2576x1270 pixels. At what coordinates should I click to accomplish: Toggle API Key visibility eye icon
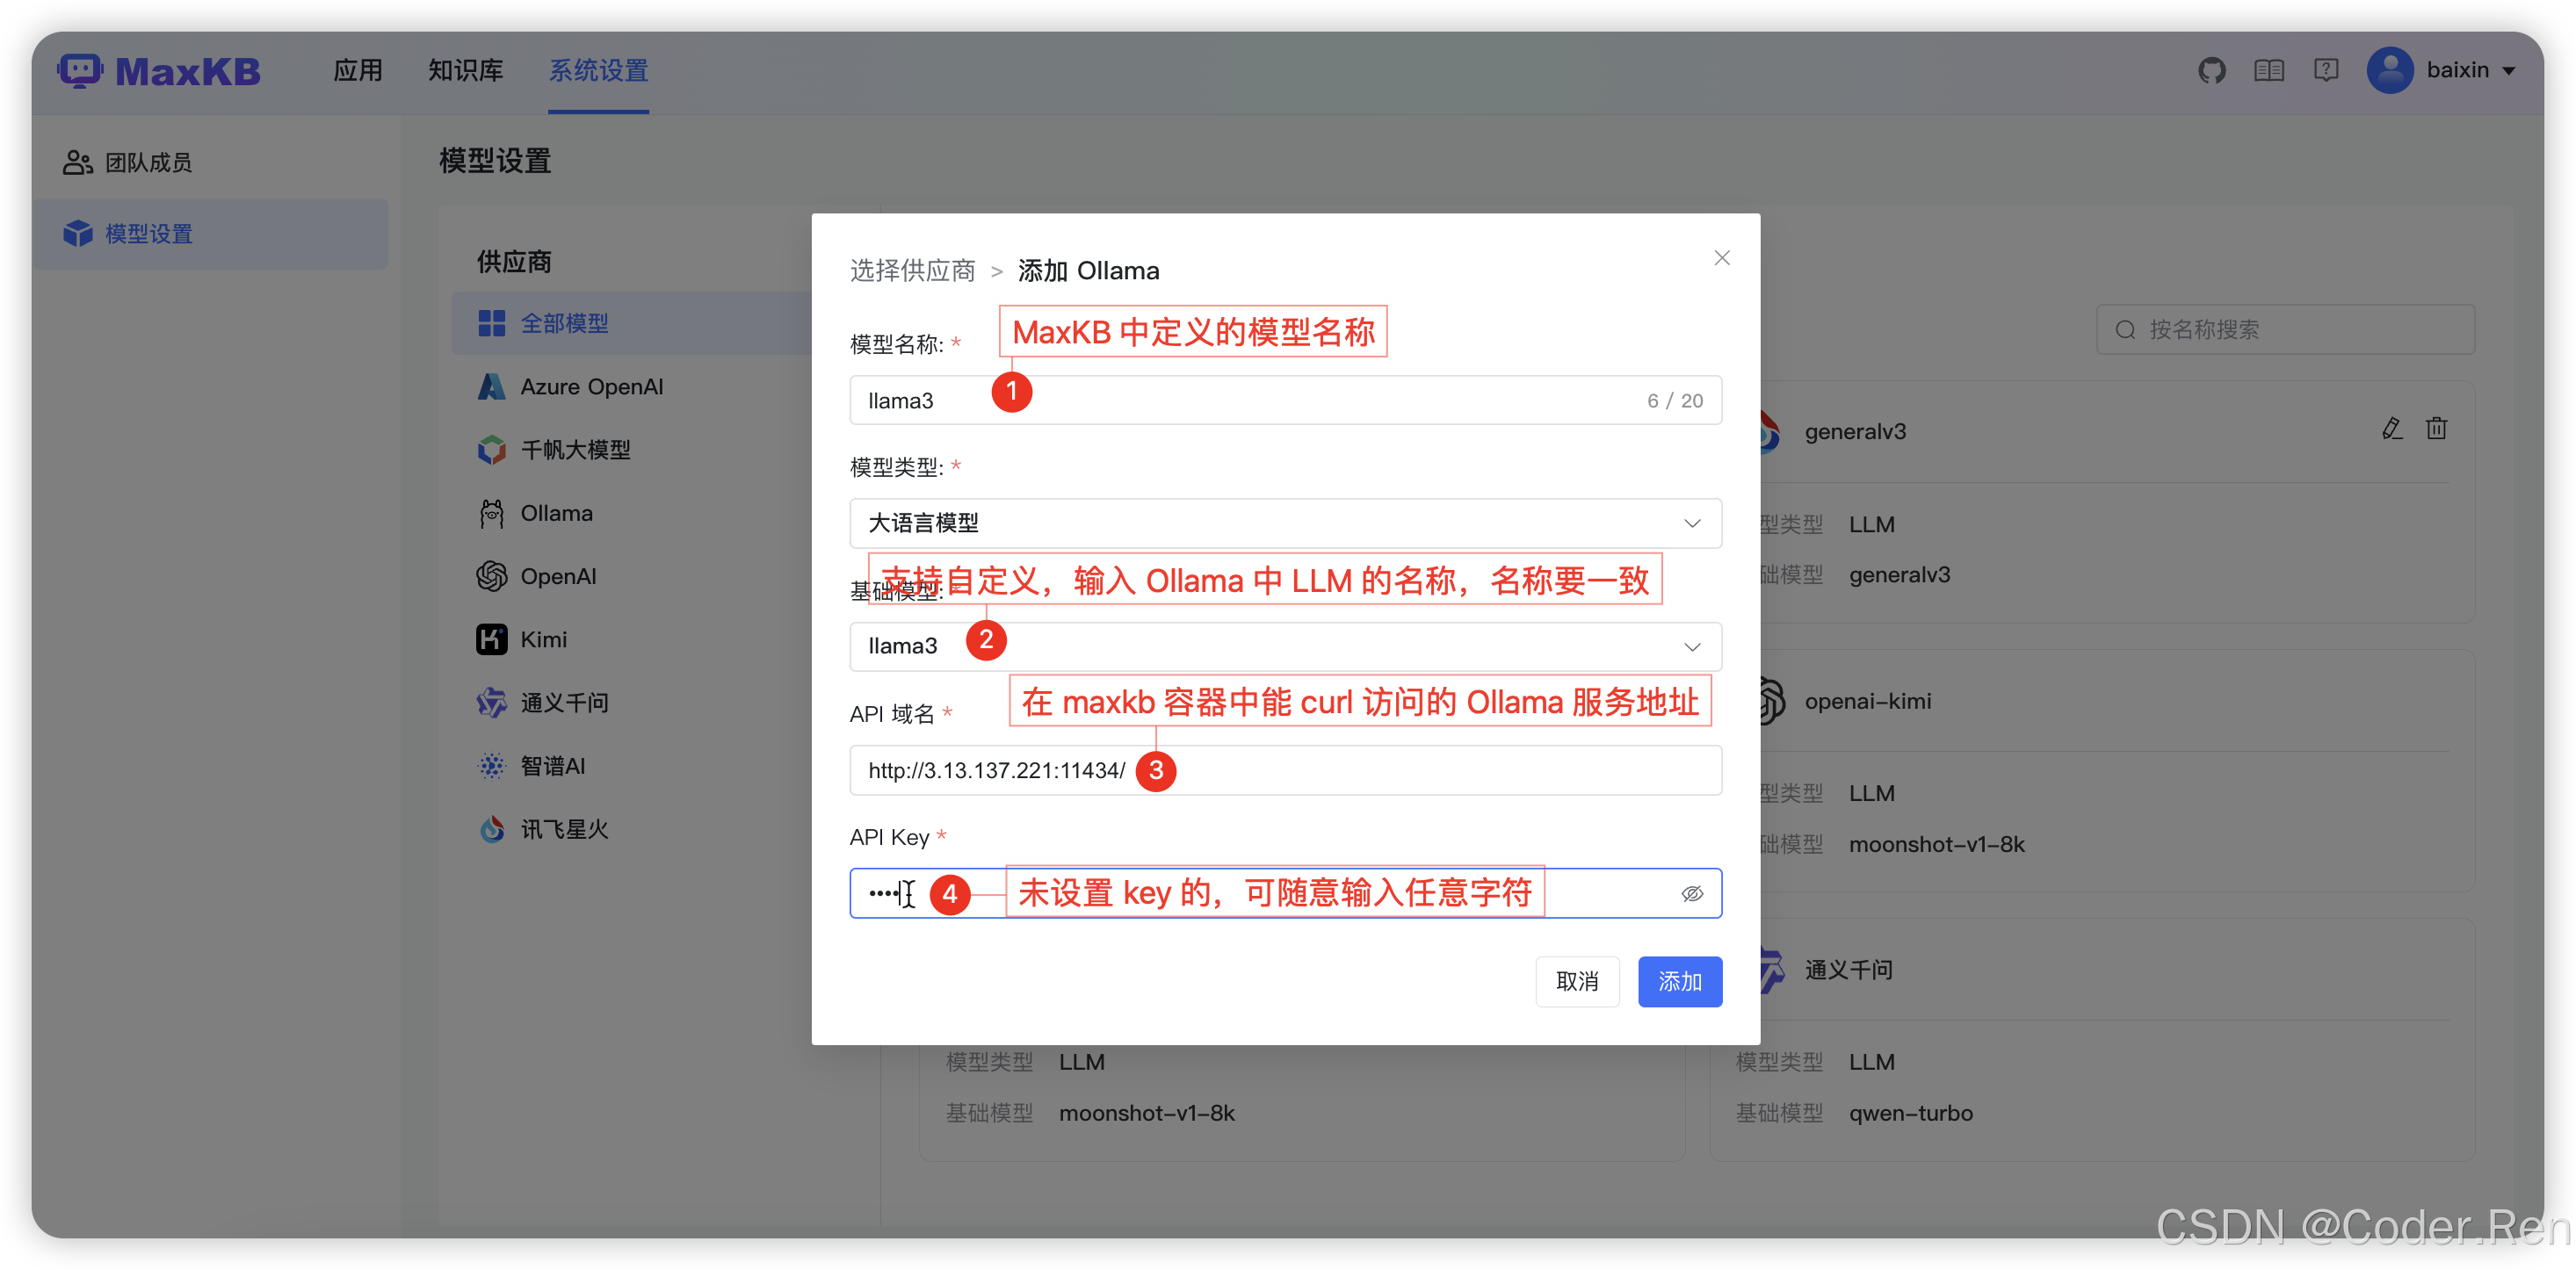coord(1691,894)
